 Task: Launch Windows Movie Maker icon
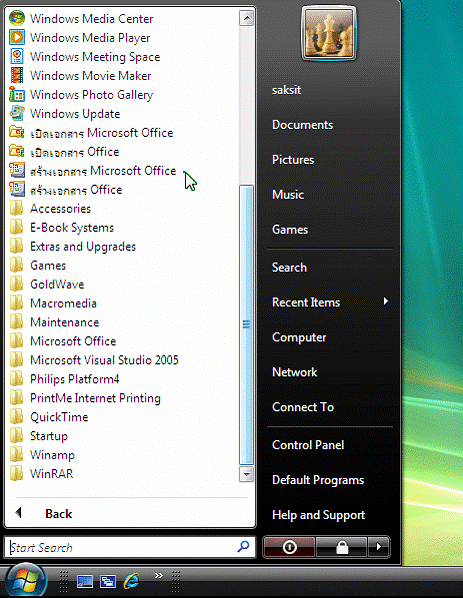[17, 75]
